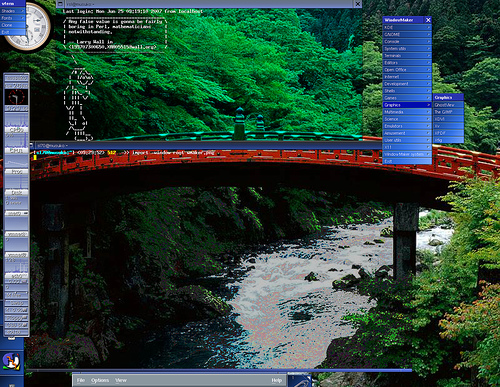Click the Help button in bottom bar
The image size is (500, 387).
(x=276, y=380)
